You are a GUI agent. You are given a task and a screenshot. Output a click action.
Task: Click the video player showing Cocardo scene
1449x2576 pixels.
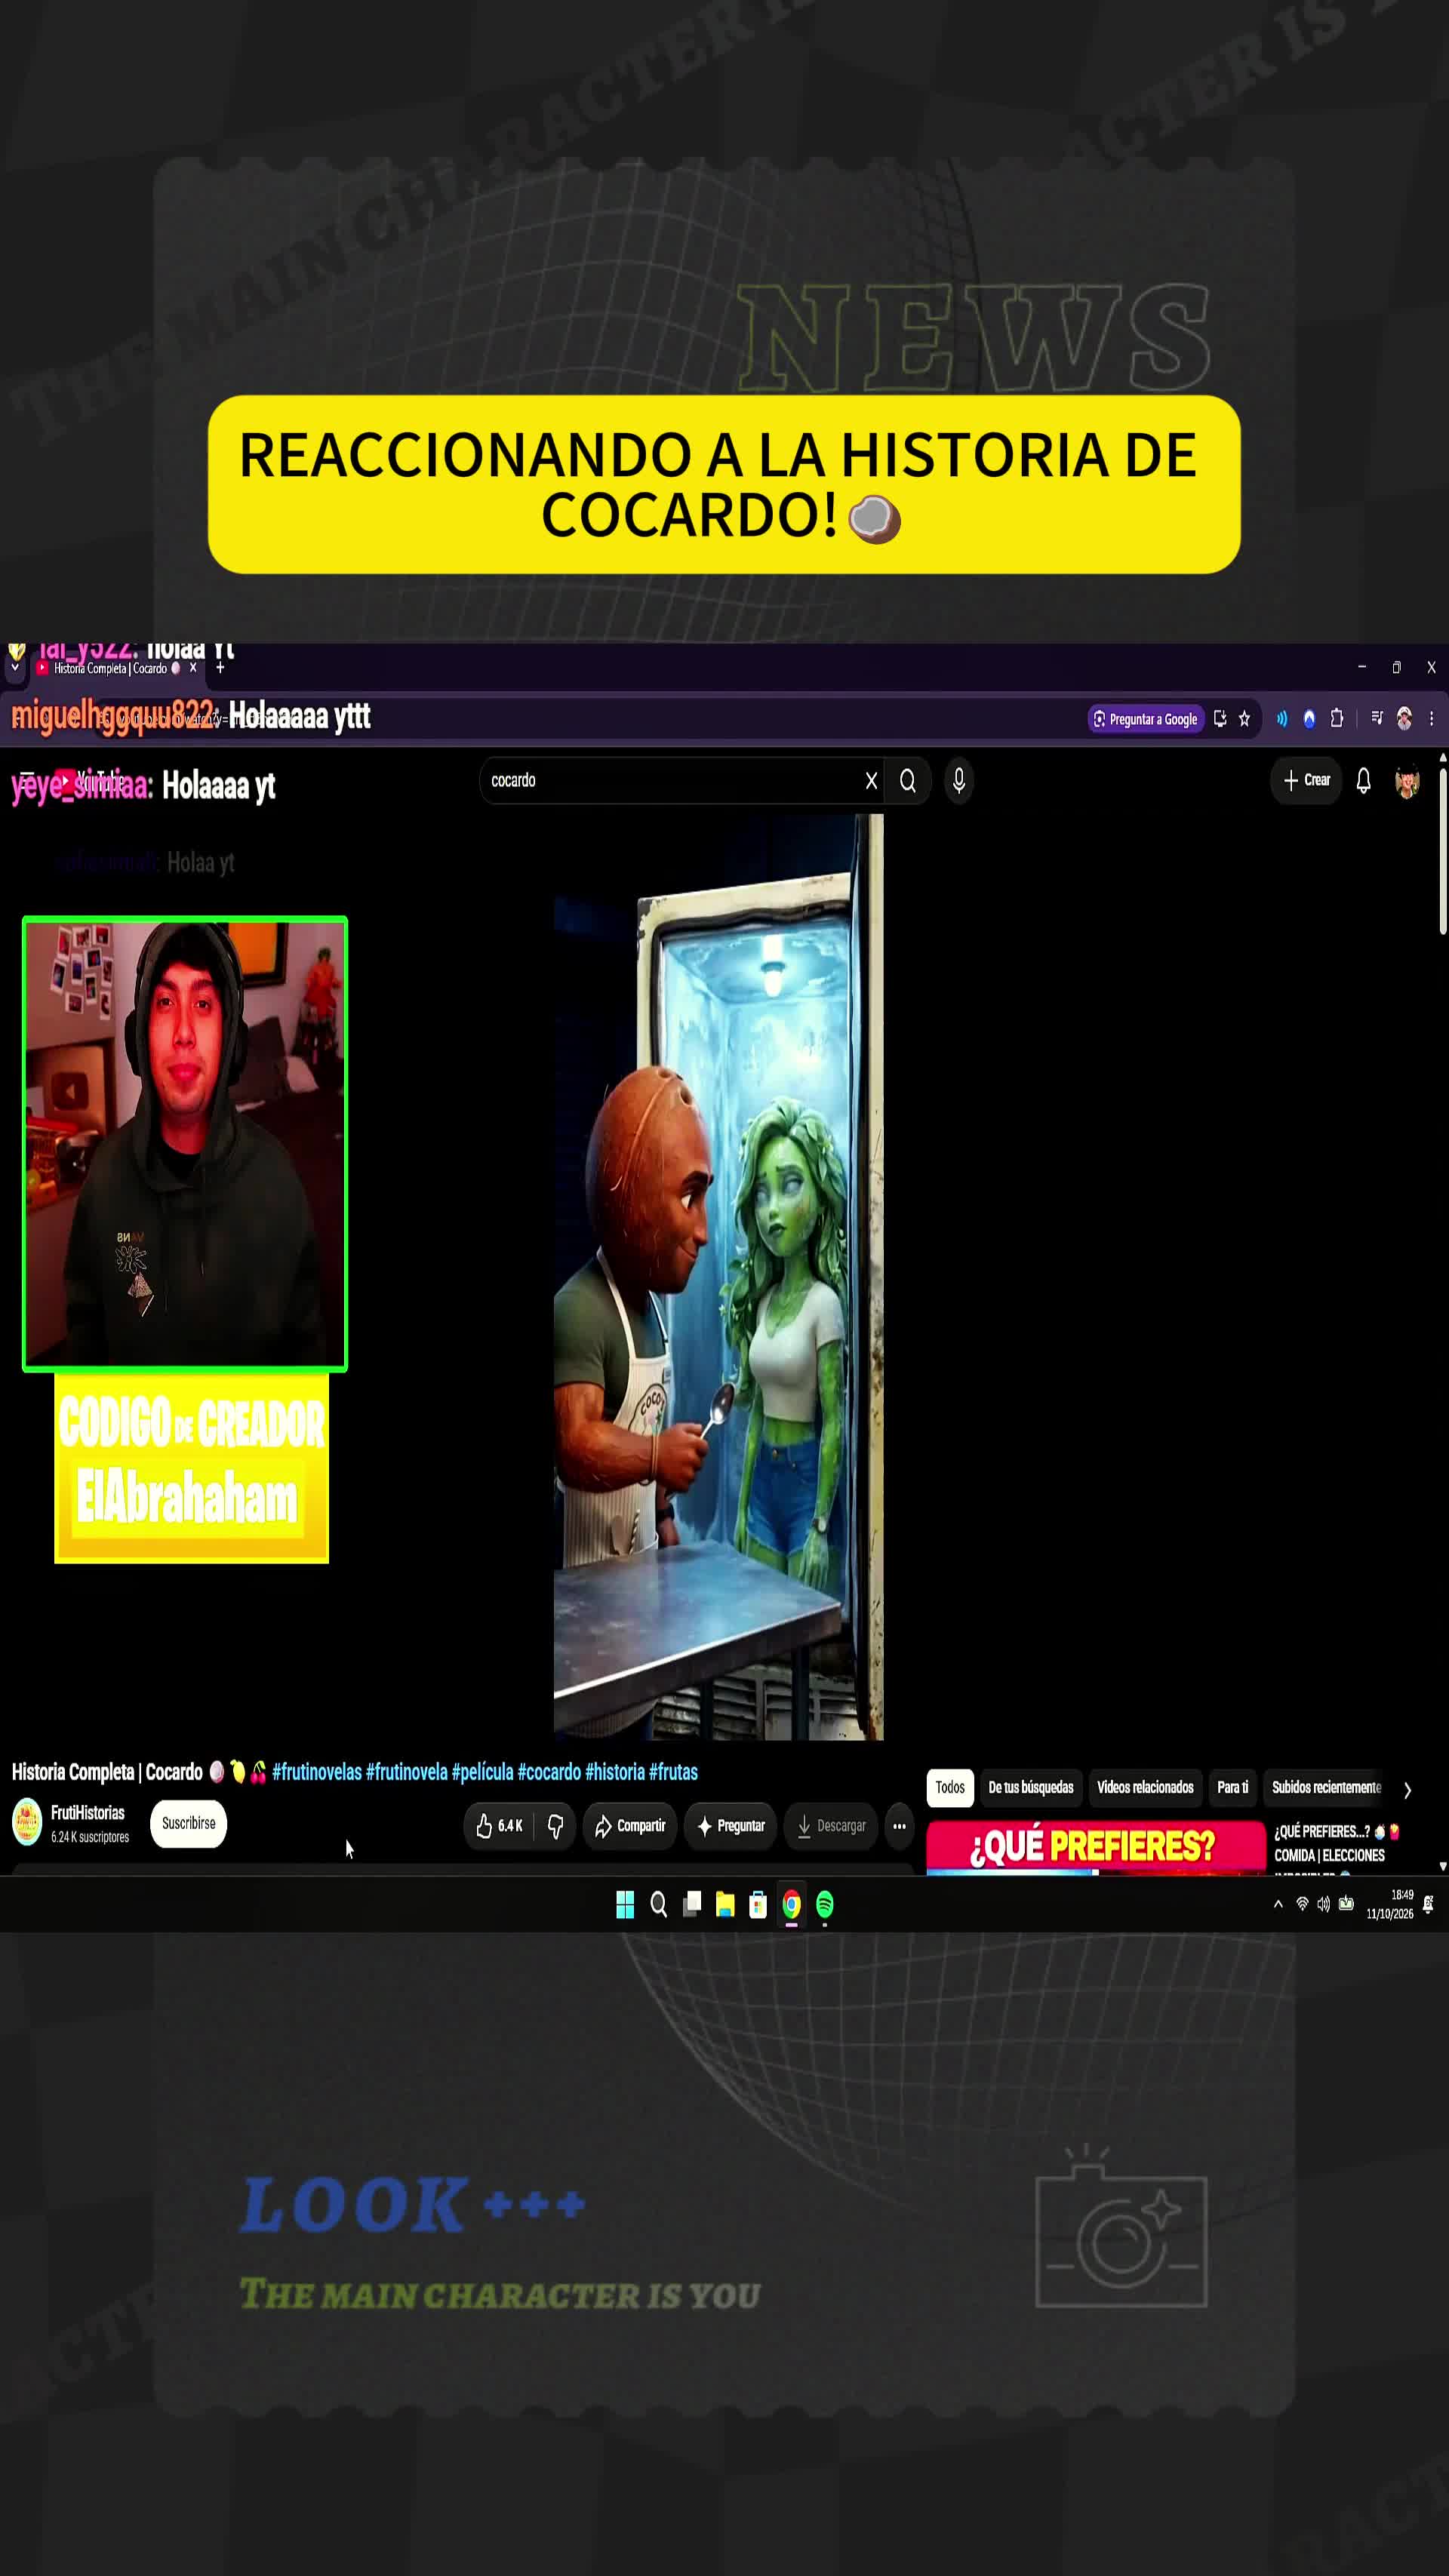pyautogui.click(x=718, y=1277)
